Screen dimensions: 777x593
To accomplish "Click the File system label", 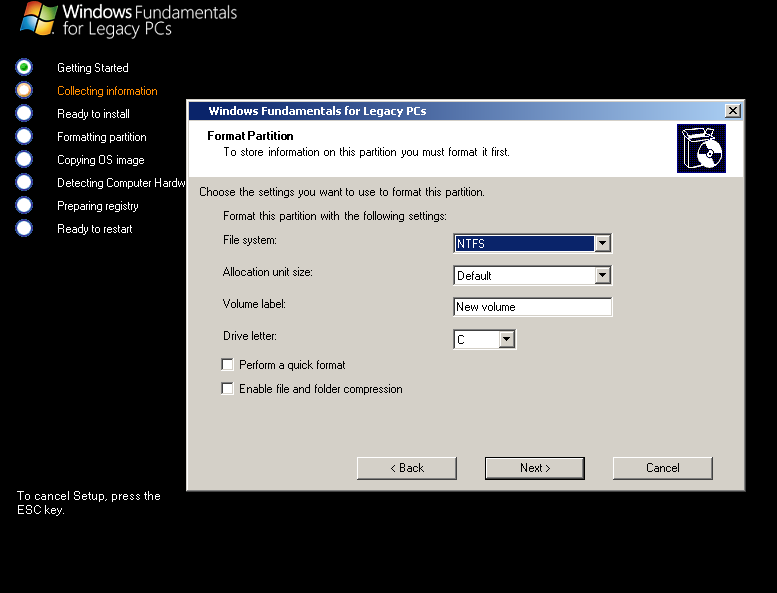I will point(250,240).
